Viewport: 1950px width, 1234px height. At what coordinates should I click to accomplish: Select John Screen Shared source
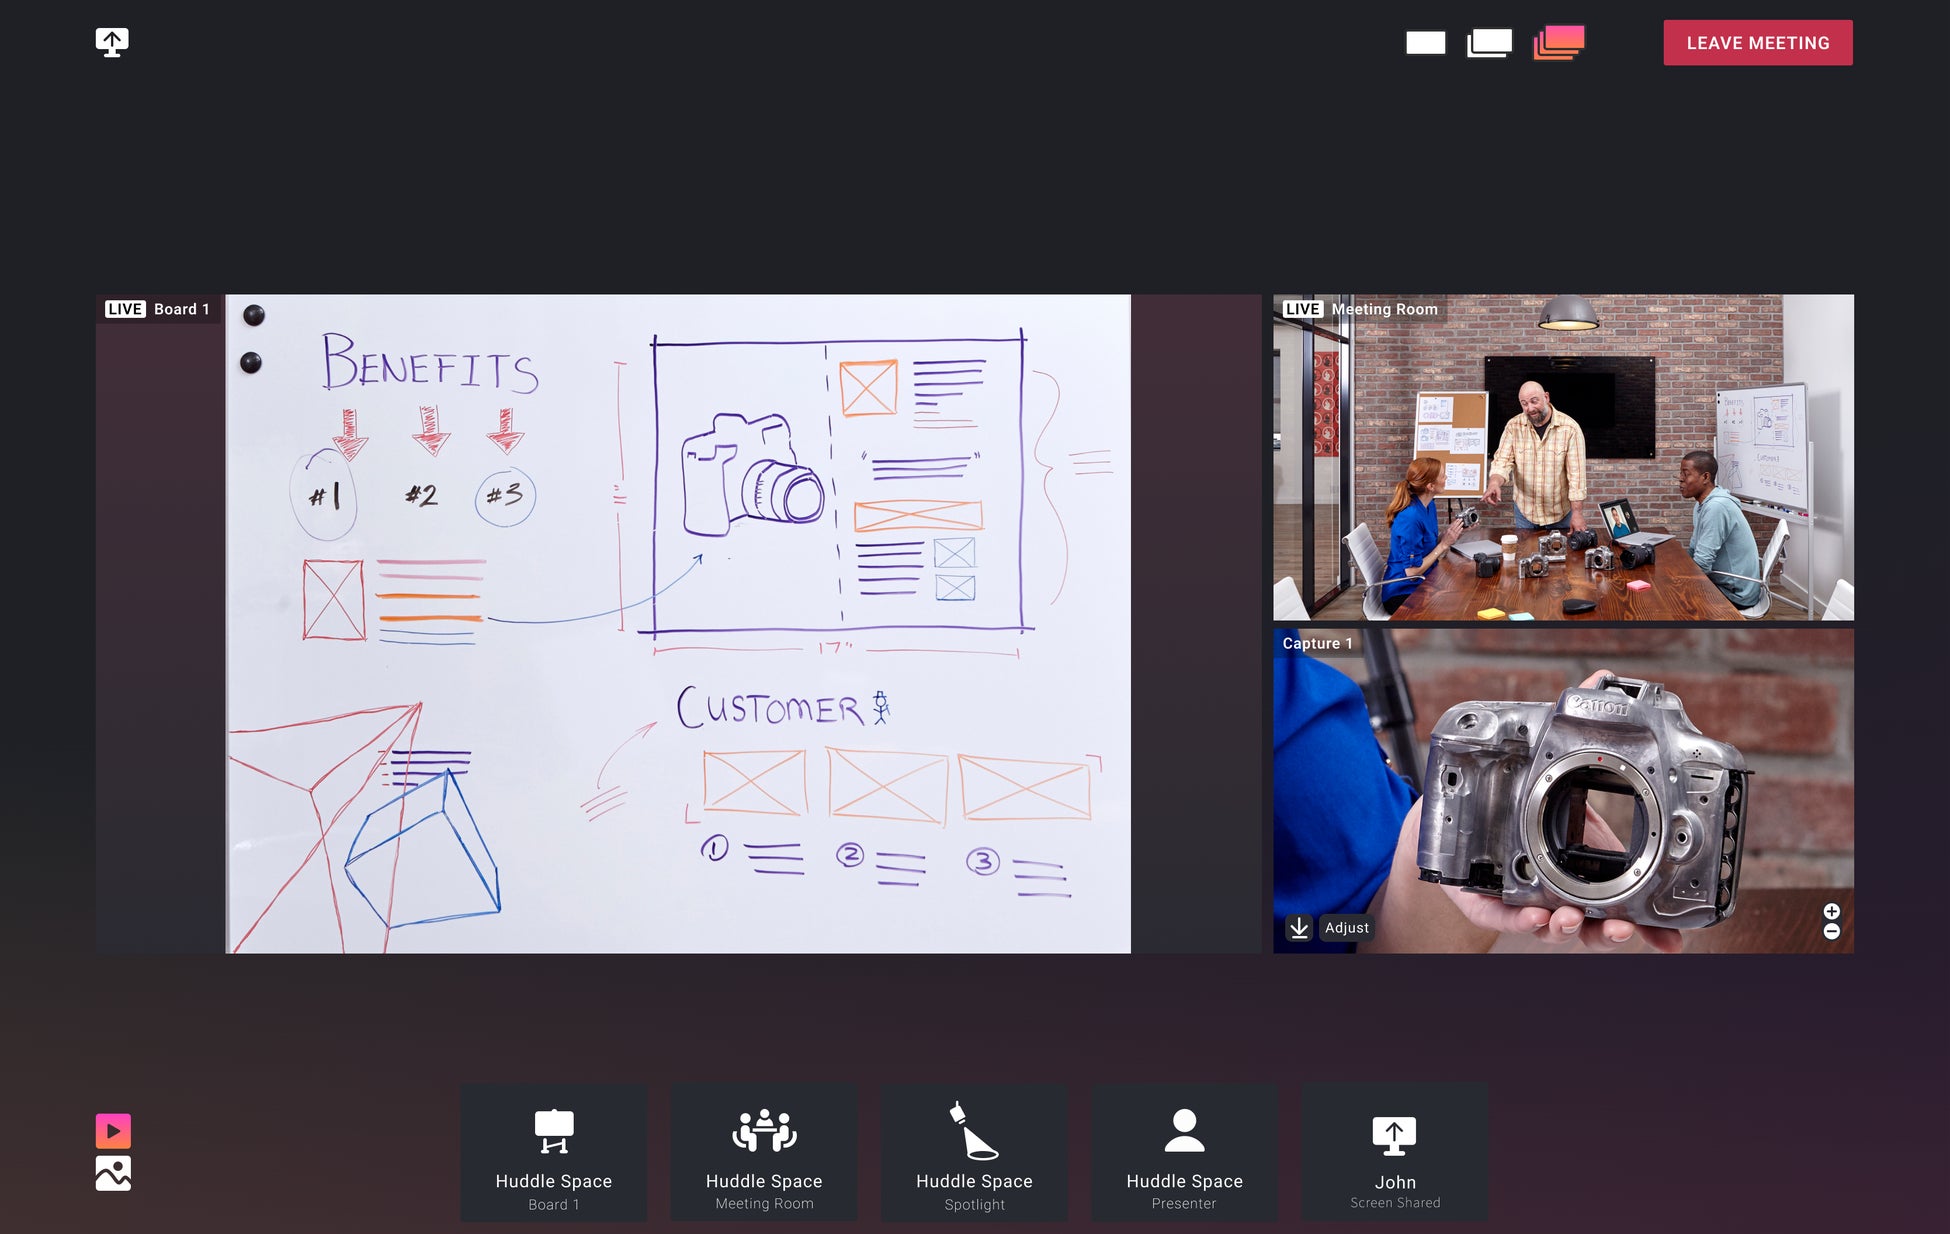(x=1394, y=1153)
